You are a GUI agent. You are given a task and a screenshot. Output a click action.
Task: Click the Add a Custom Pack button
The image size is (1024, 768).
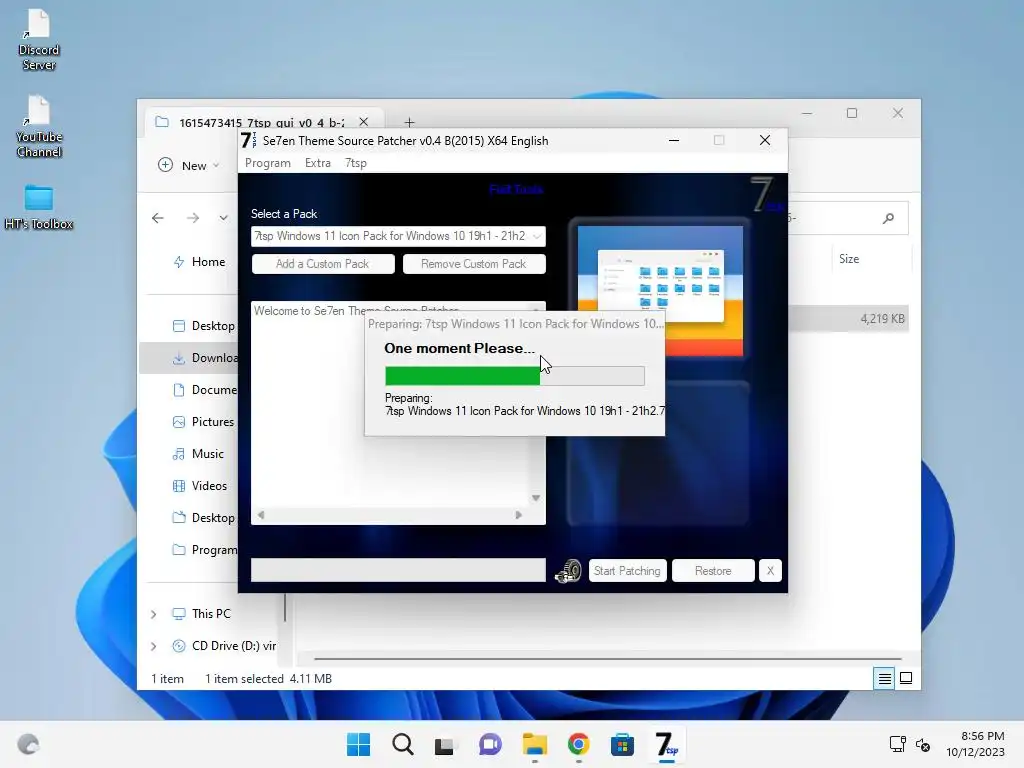[323, 264]
